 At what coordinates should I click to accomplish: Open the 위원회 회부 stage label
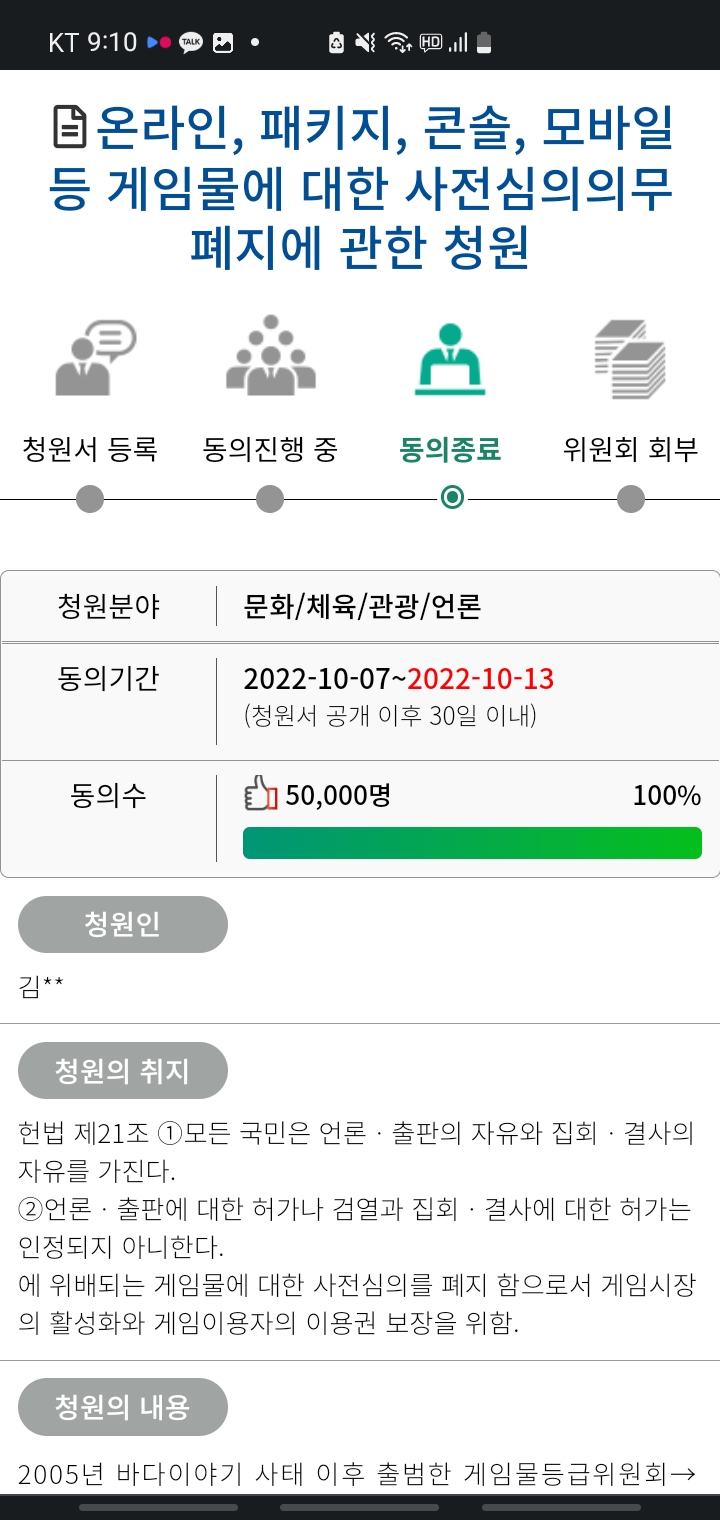click(630, 450)
